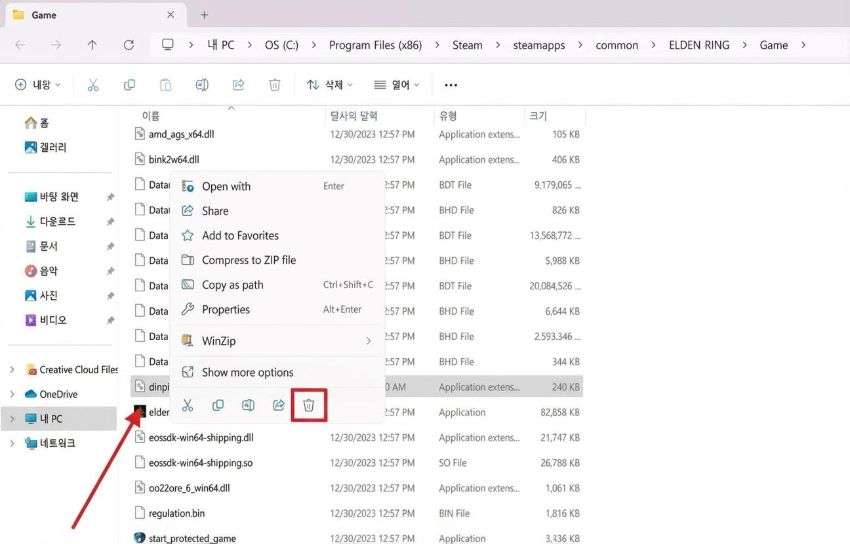Click the Cut scissors icon in the context menu
Viewport: 850px width, 544px height.
coord(188,405)
